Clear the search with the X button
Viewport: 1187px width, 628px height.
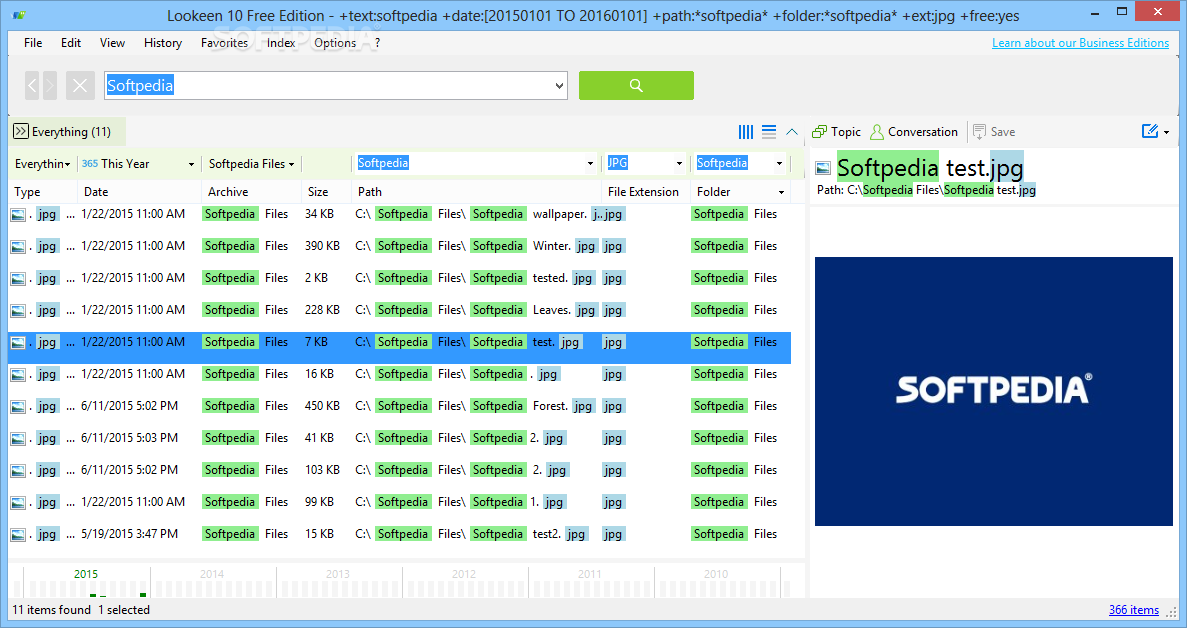click(79, 85)
